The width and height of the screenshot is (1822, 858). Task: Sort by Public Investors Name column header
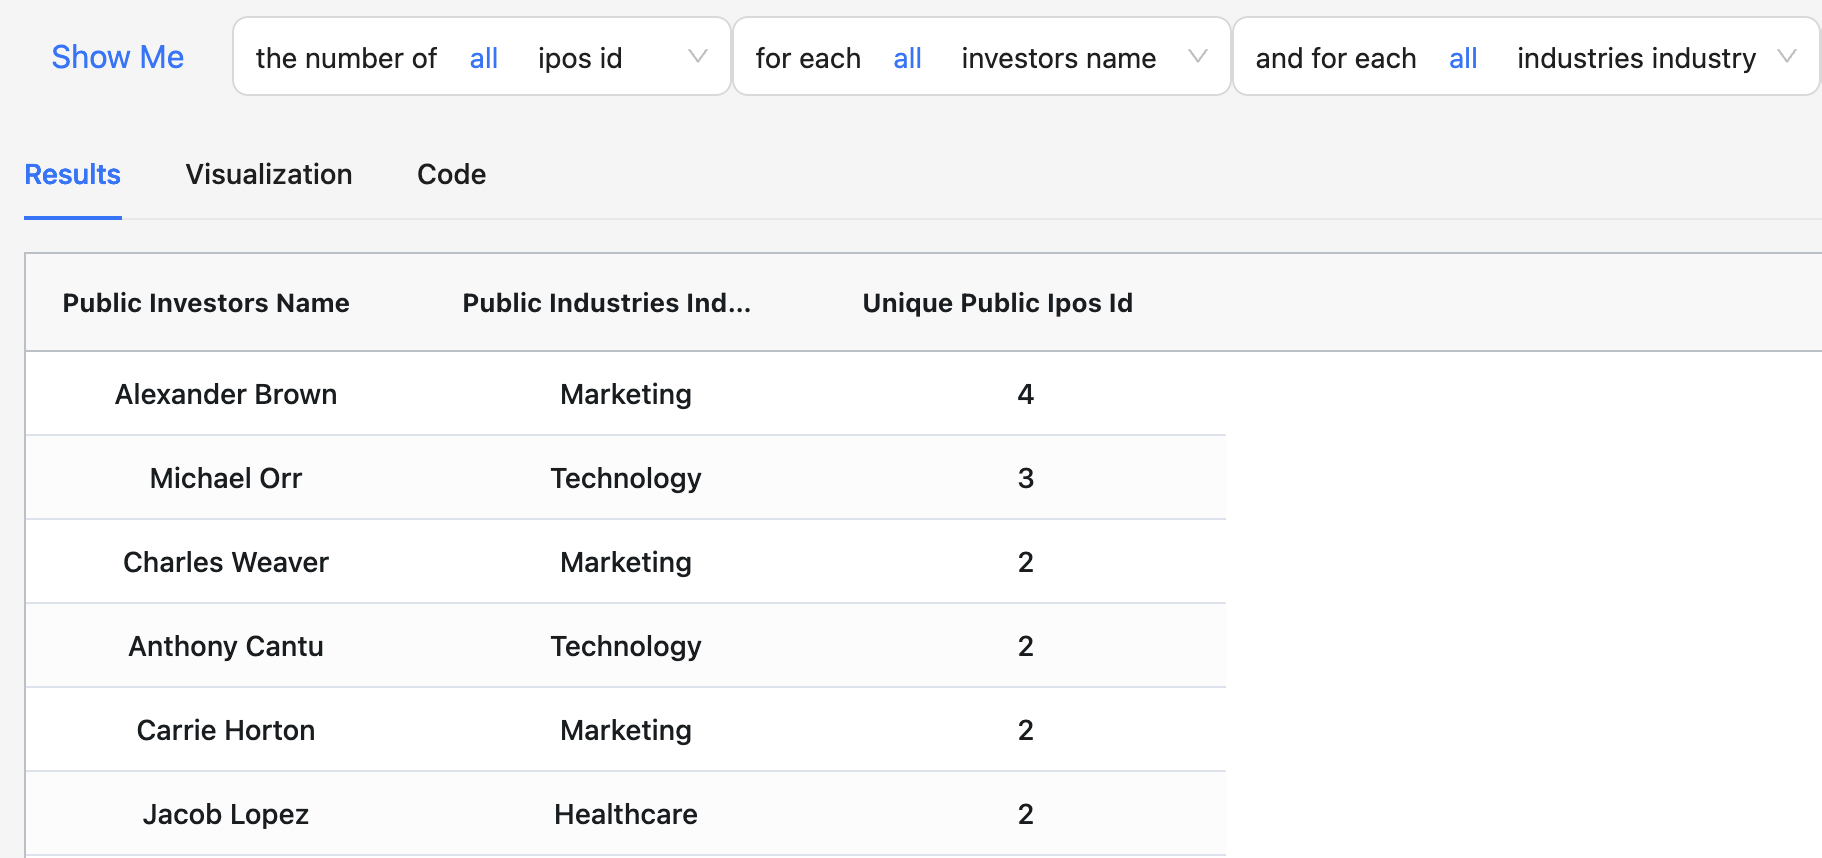coord(206,303)
